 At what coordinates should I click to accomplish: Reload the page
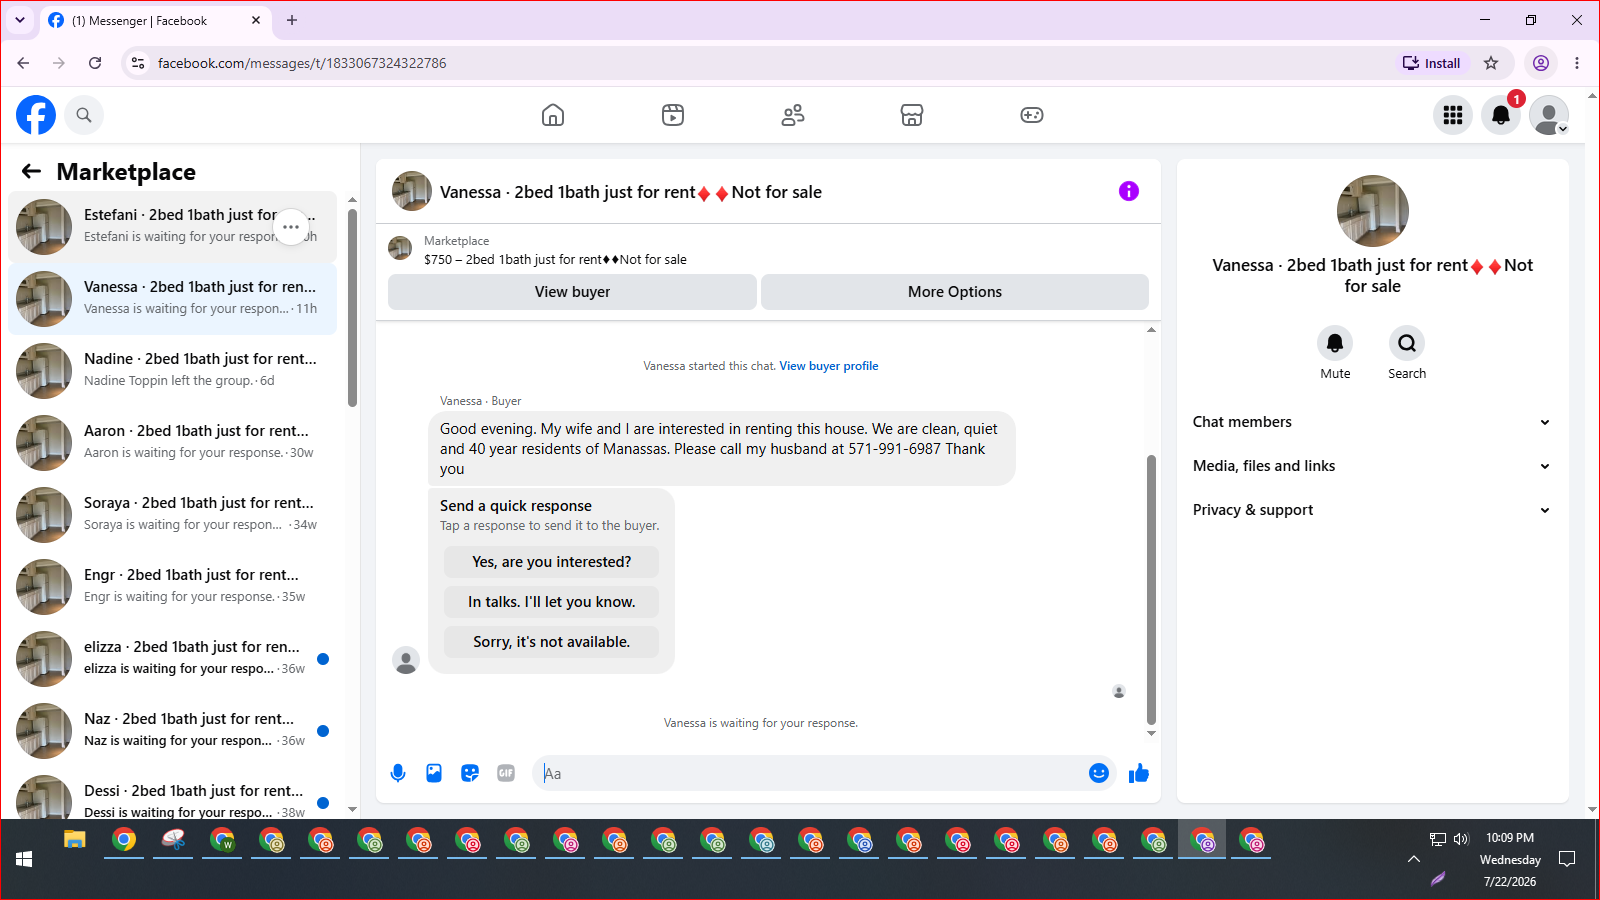coord(95,63)
